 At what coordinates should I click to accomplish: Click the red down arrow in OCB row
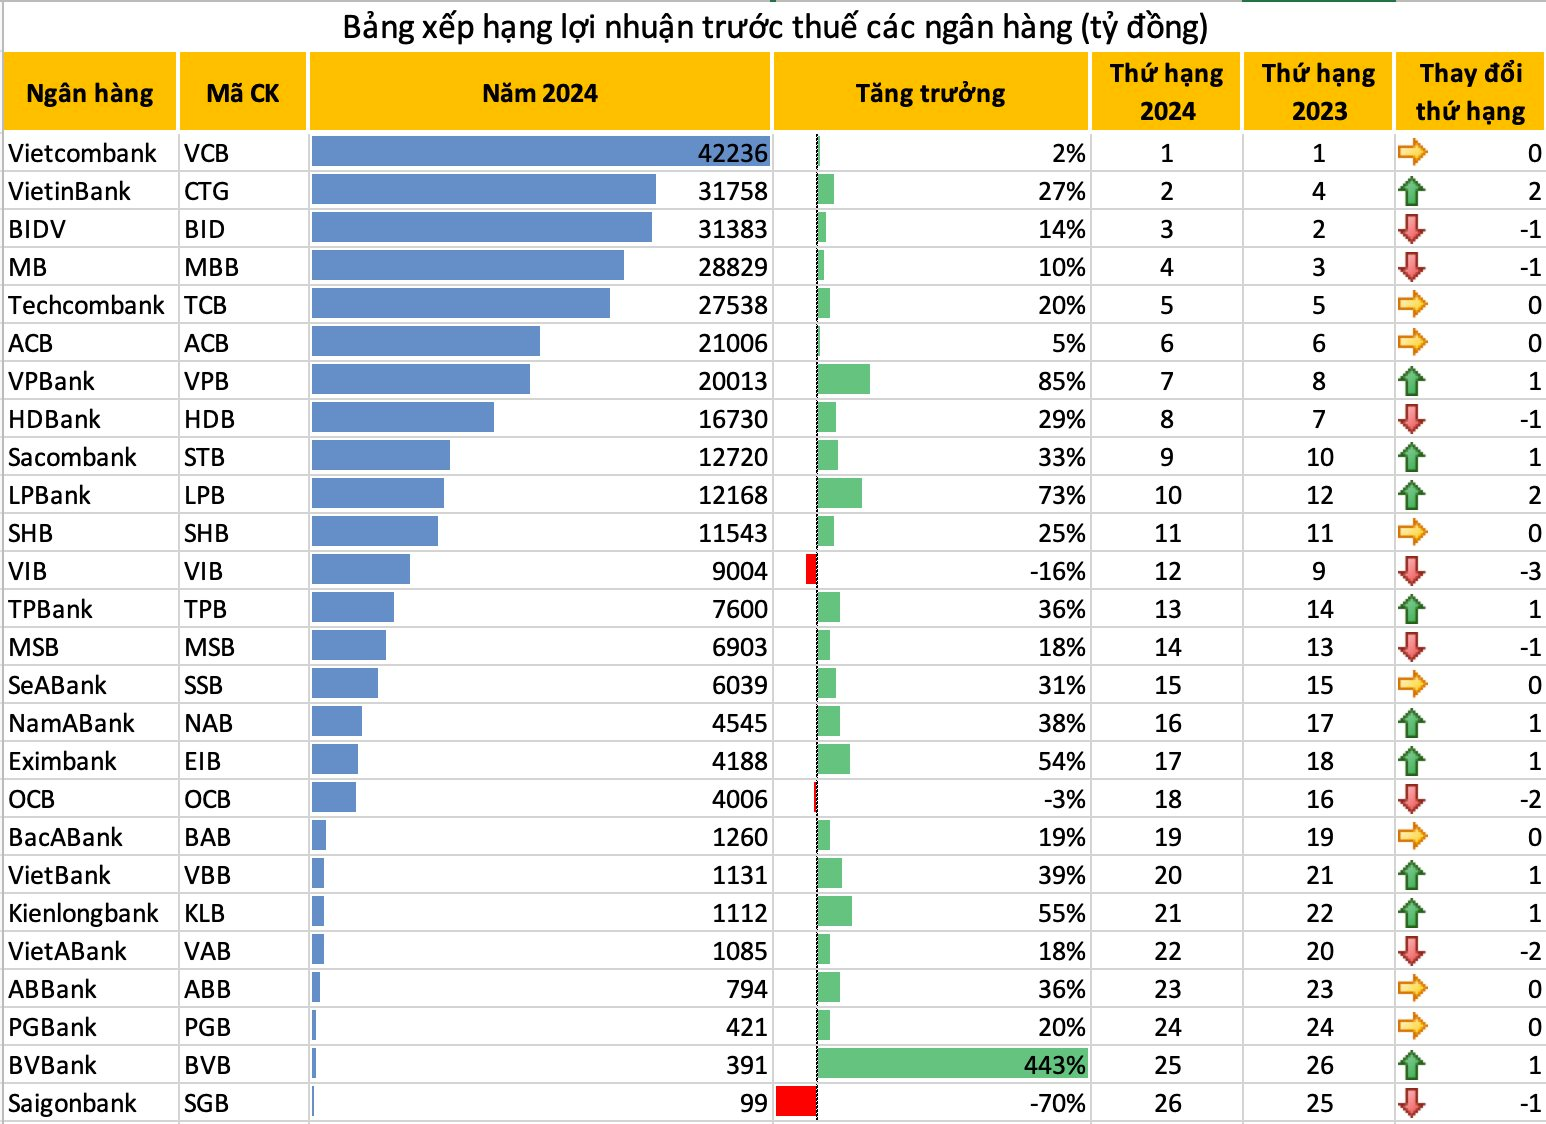(x=1411, y=799)
